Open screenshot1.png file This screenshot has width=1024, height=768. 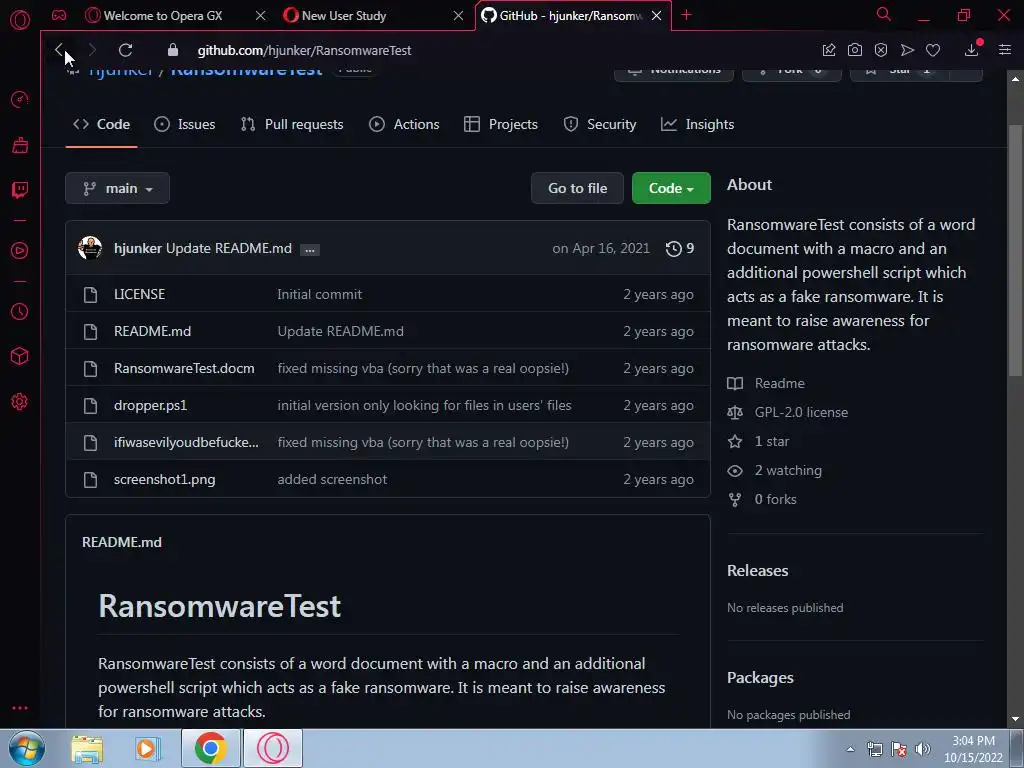point(165,479)
